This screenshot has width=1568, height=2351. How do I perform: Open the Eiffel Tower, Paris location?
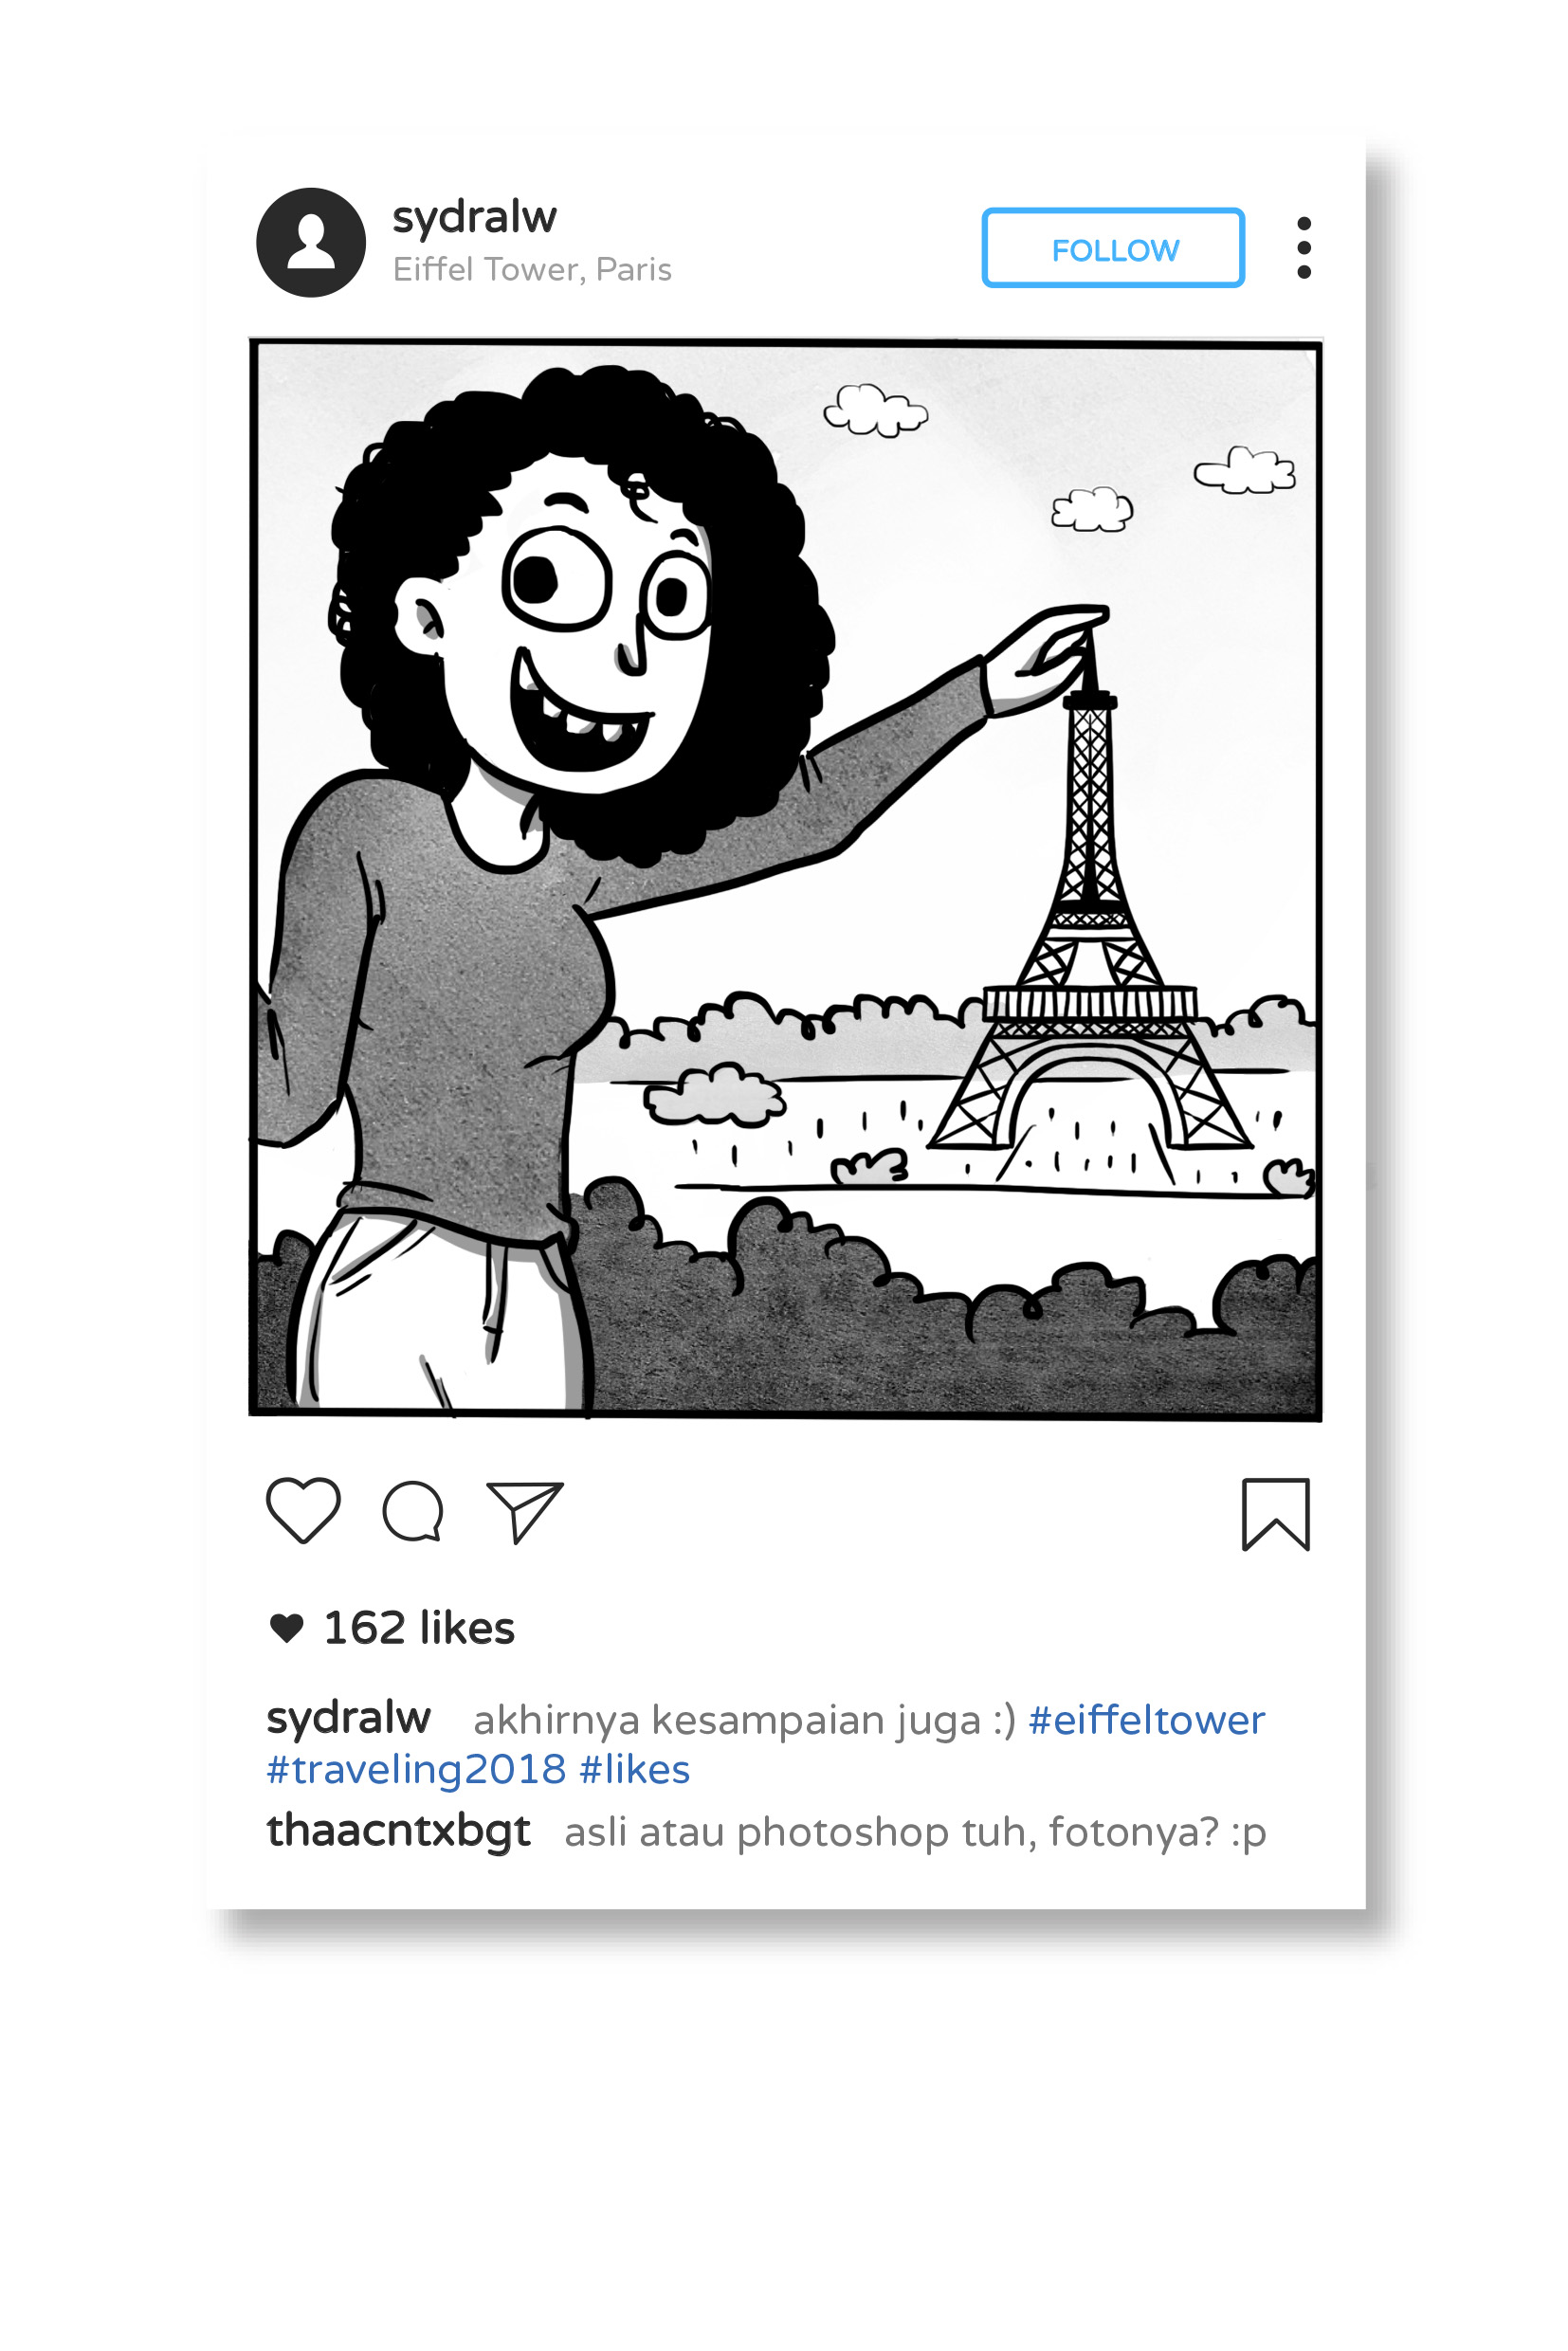pyautogui.click(x=532, y=270)
